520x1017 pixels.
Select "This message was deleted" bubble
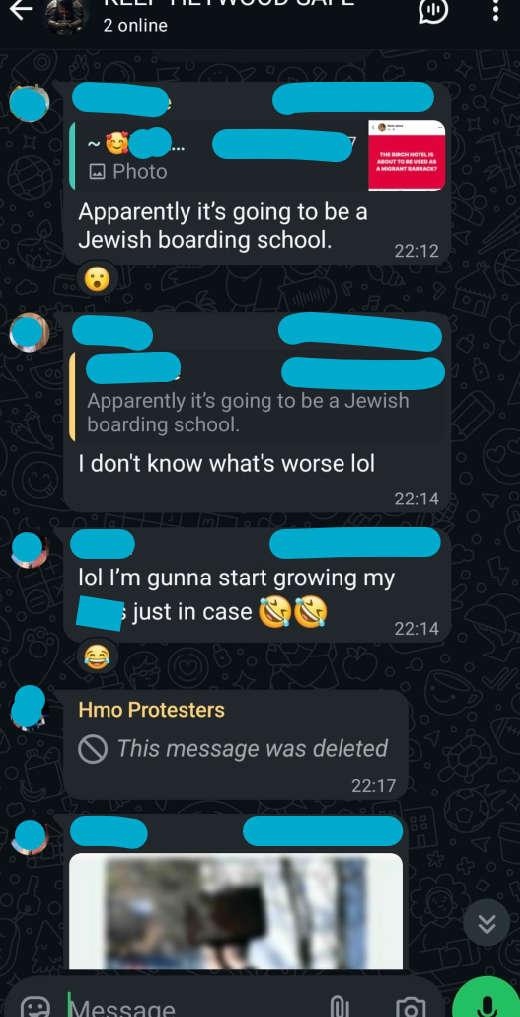click(x=237, y=744)
